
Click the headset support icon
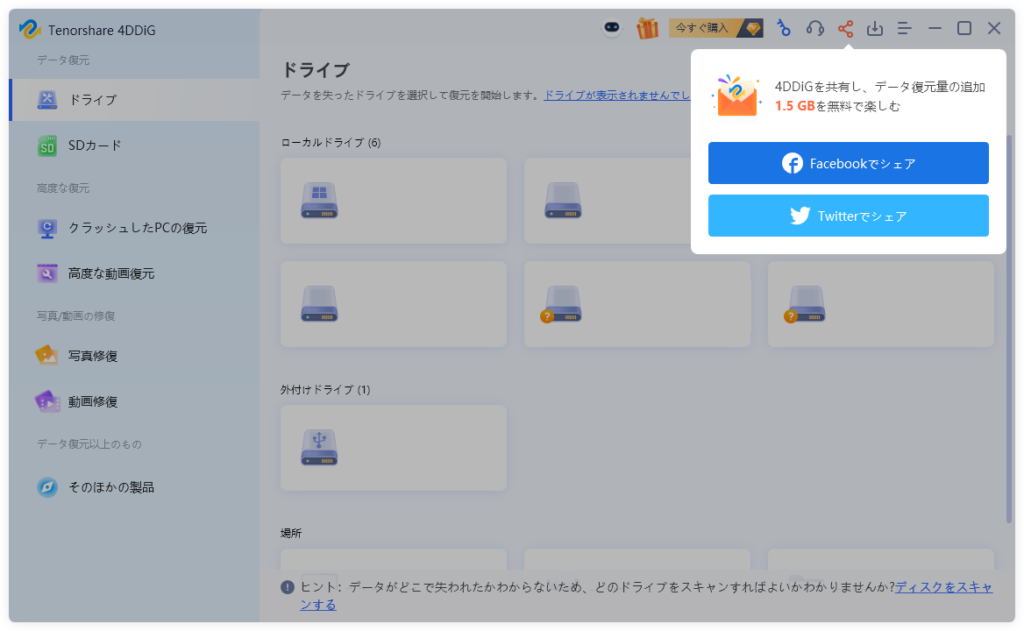coord(814,28)
